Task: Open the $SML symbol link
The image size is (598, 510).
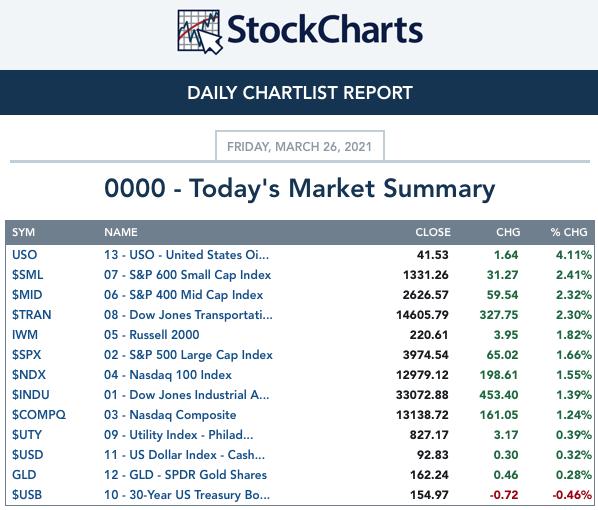Action: [27, 275]
